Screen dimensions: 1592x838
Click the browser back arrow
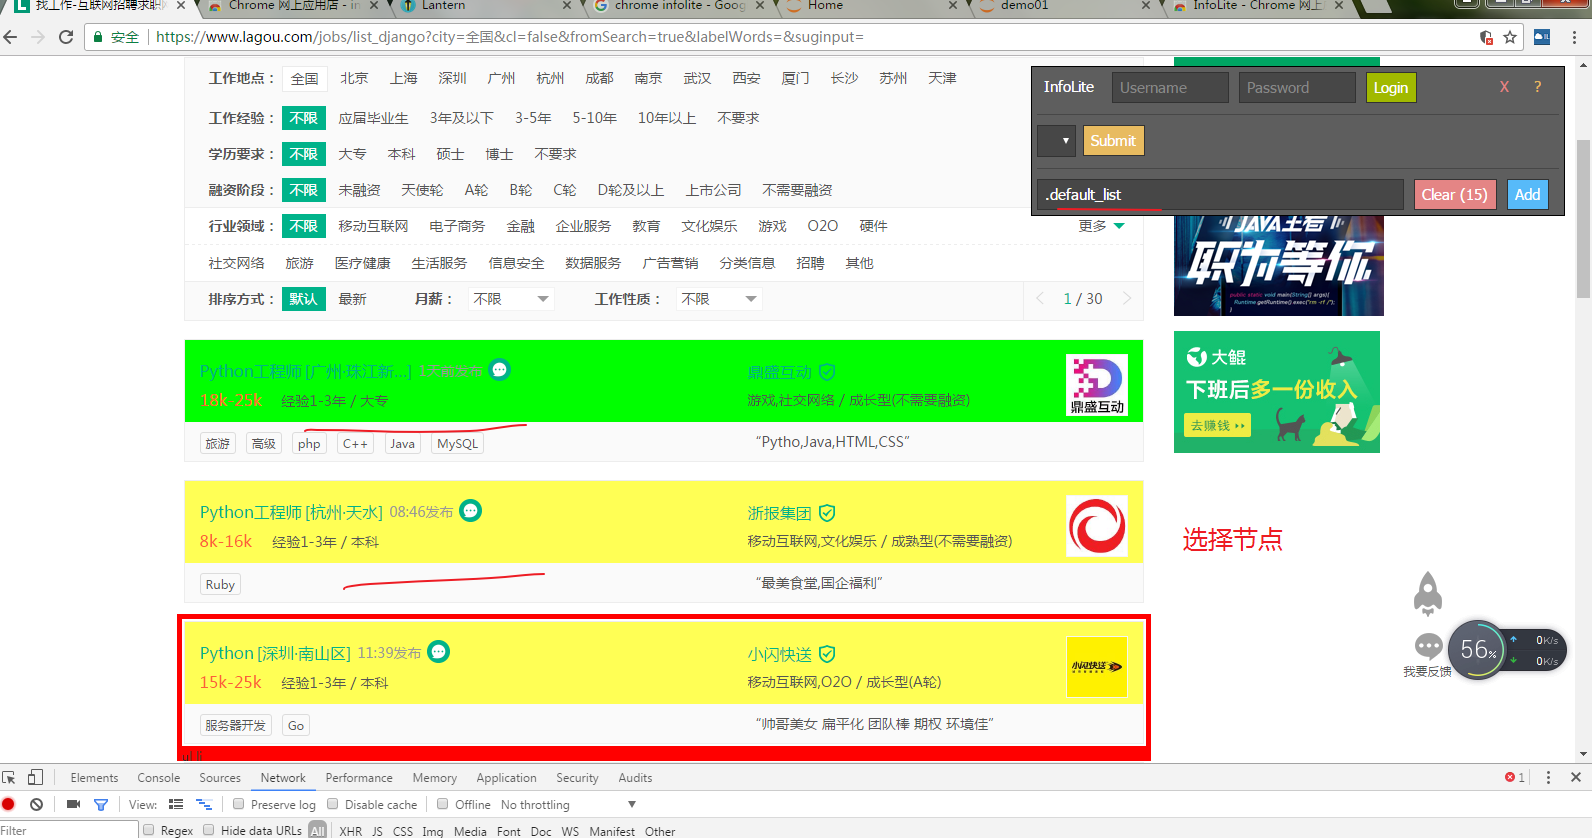[x=11, y=37]
